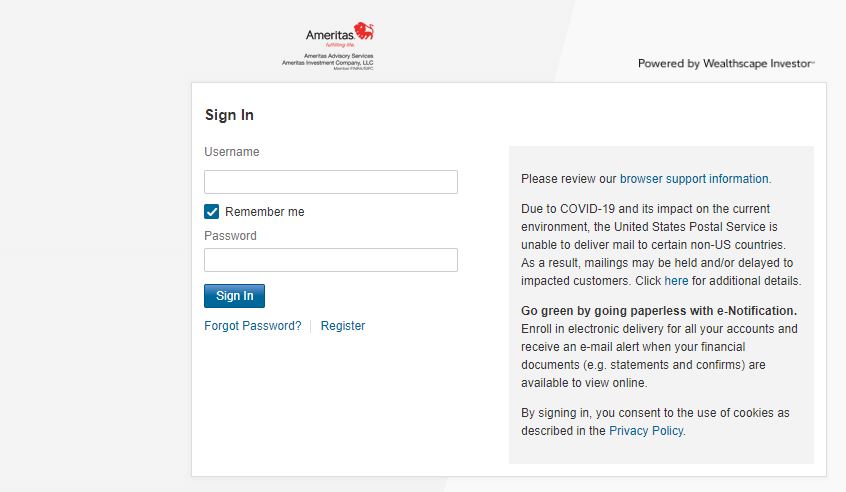Open the Forgot Password? link

pyautogui.click(x=252, y=326)
